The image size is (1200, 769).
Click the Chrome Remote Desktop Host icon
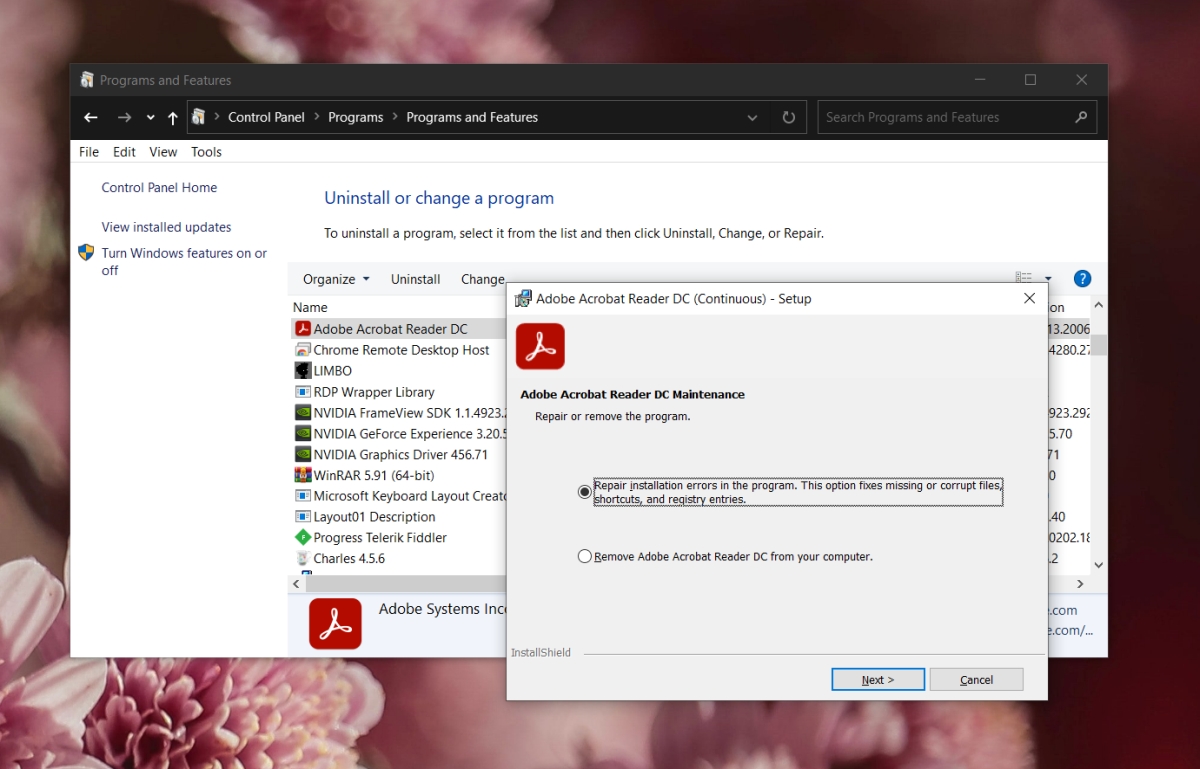click(303, 349)
